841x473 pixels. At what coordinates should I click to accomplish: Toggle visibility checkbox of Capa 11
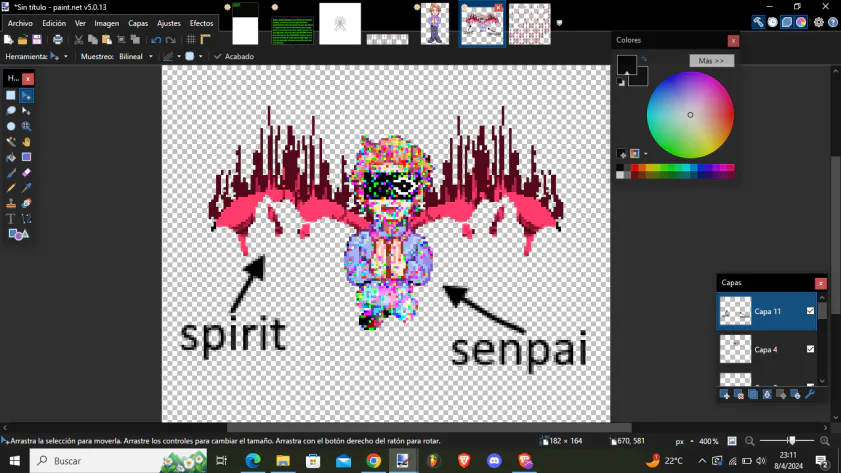tap(810, 311)
